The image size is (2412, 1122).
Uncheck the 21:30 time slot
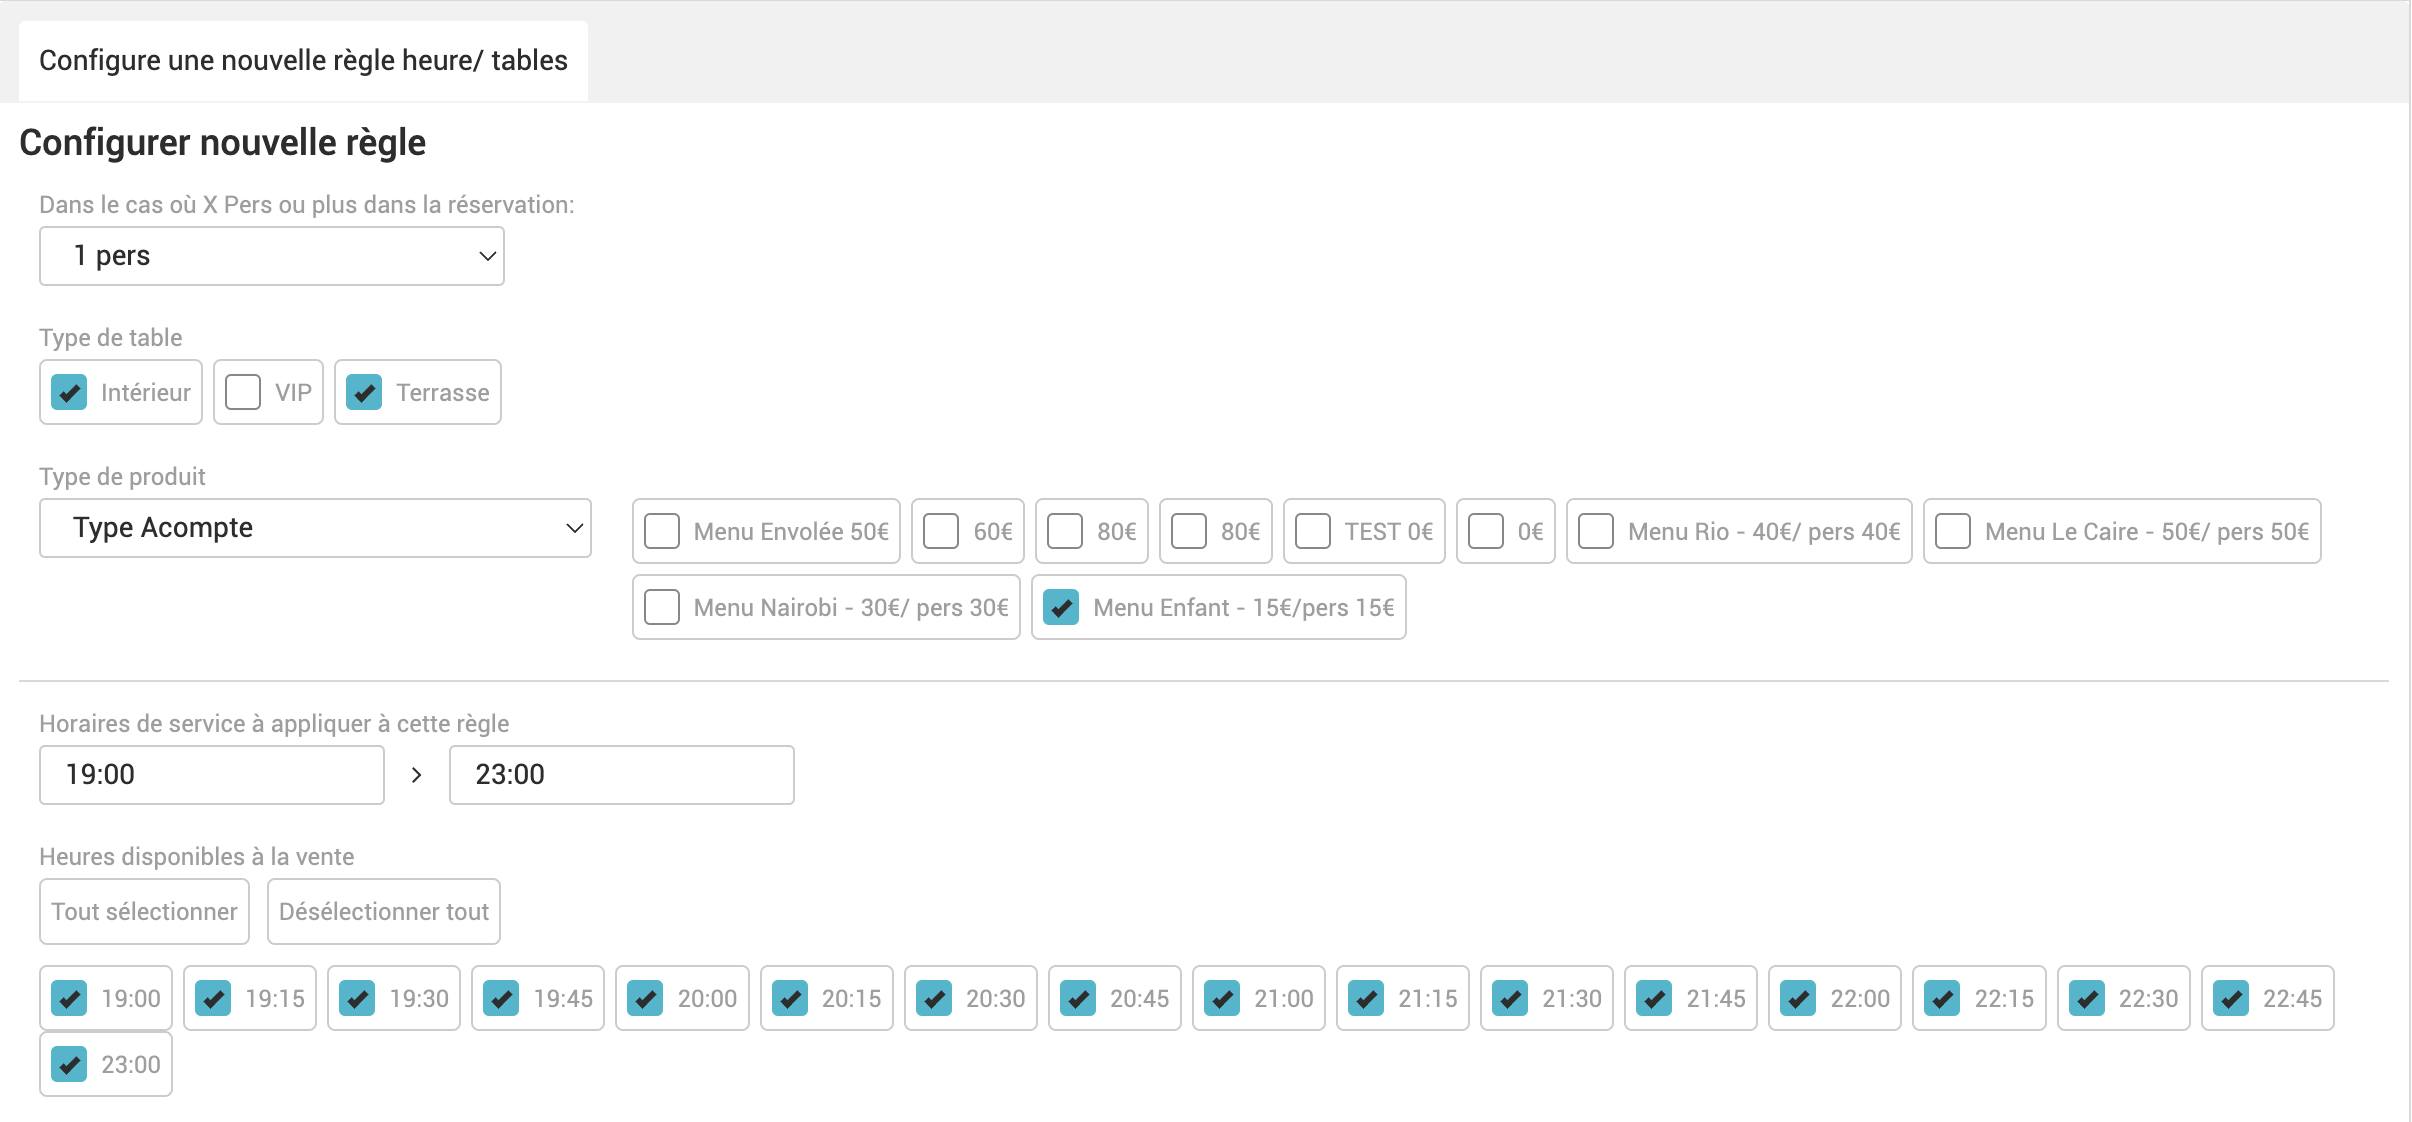1510,998
